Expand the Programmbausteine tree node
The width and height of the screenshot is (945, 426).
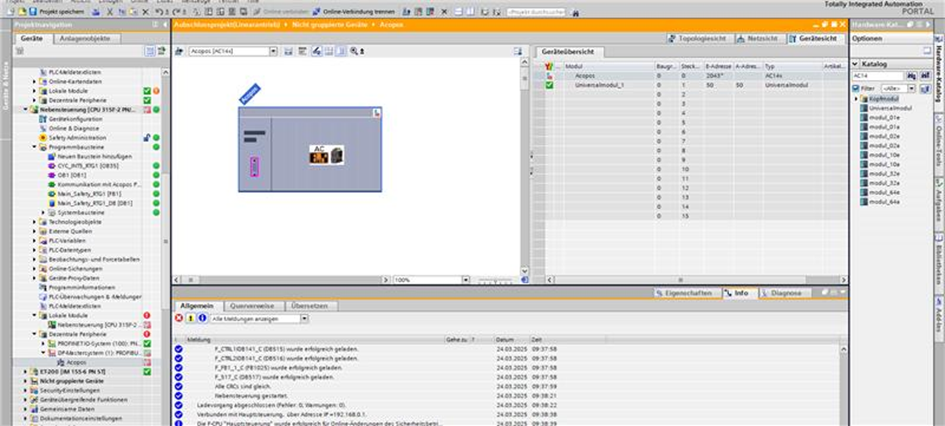coord(34,147)
